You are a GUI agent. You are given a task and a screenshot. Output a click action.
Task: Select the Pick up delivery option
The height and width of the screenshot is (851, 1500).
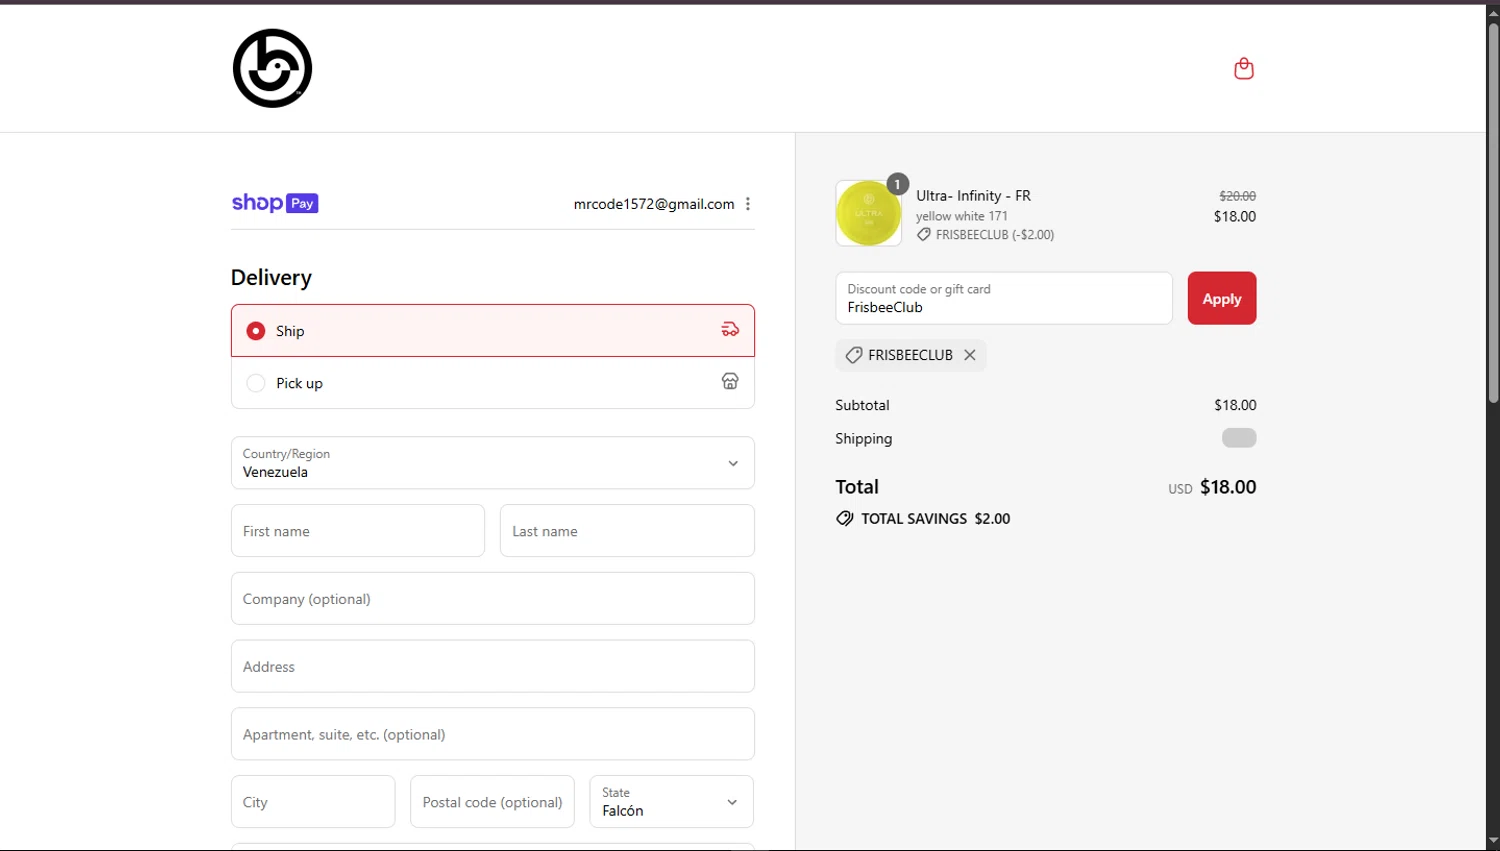click(x=256, y=383)
